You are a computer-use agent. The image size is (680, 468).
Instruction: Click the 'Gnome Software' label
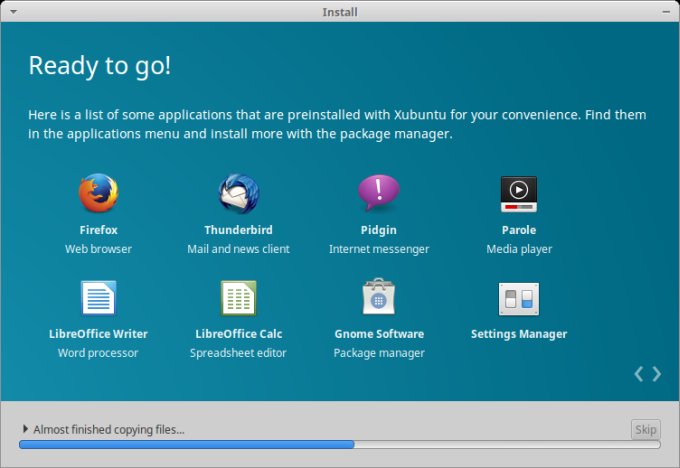pyautogui.click(x=379, y=334)
